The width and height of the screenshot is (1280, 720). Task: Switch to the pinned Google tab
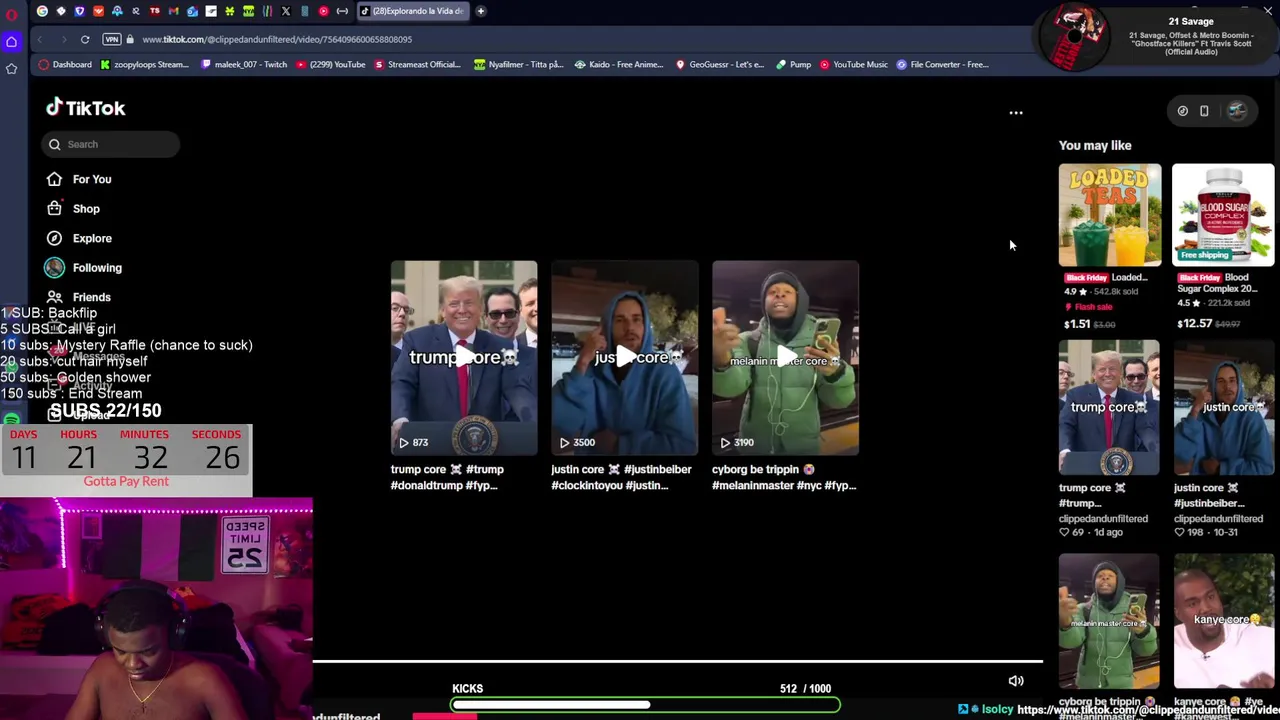tap(42, 11)
